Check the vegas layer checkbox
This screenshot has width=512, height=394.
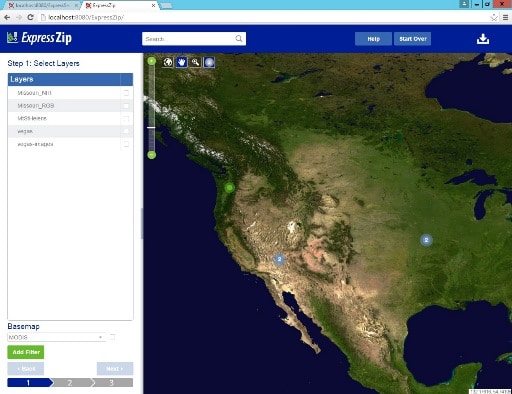point(126,131)
